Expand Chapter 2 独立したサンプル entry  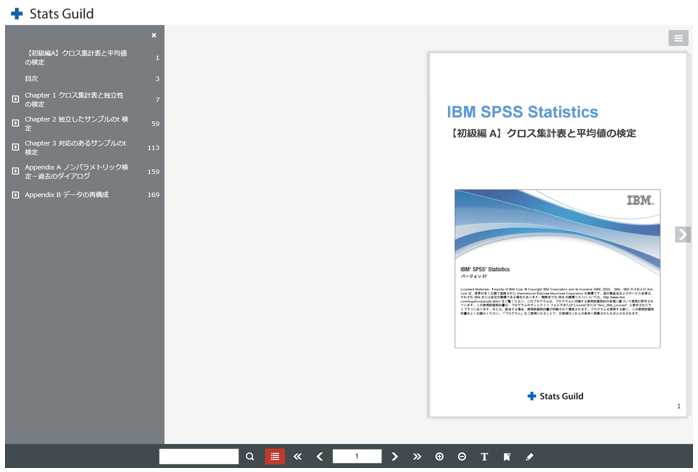tap(16, 123)
